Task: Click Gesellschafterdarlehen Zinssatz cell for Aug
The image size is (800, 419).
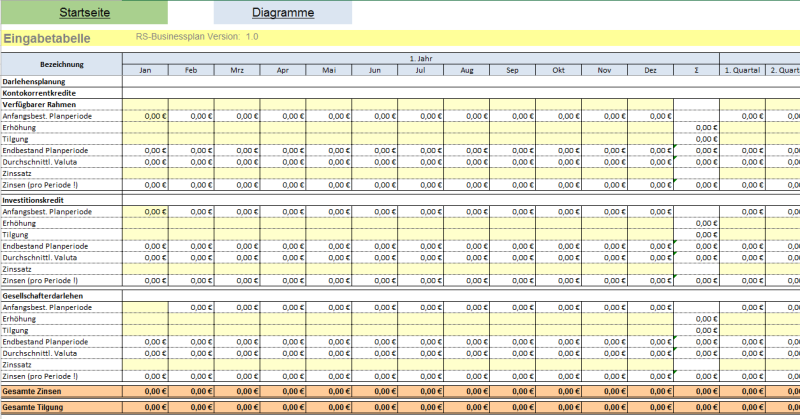Action: 467,365
